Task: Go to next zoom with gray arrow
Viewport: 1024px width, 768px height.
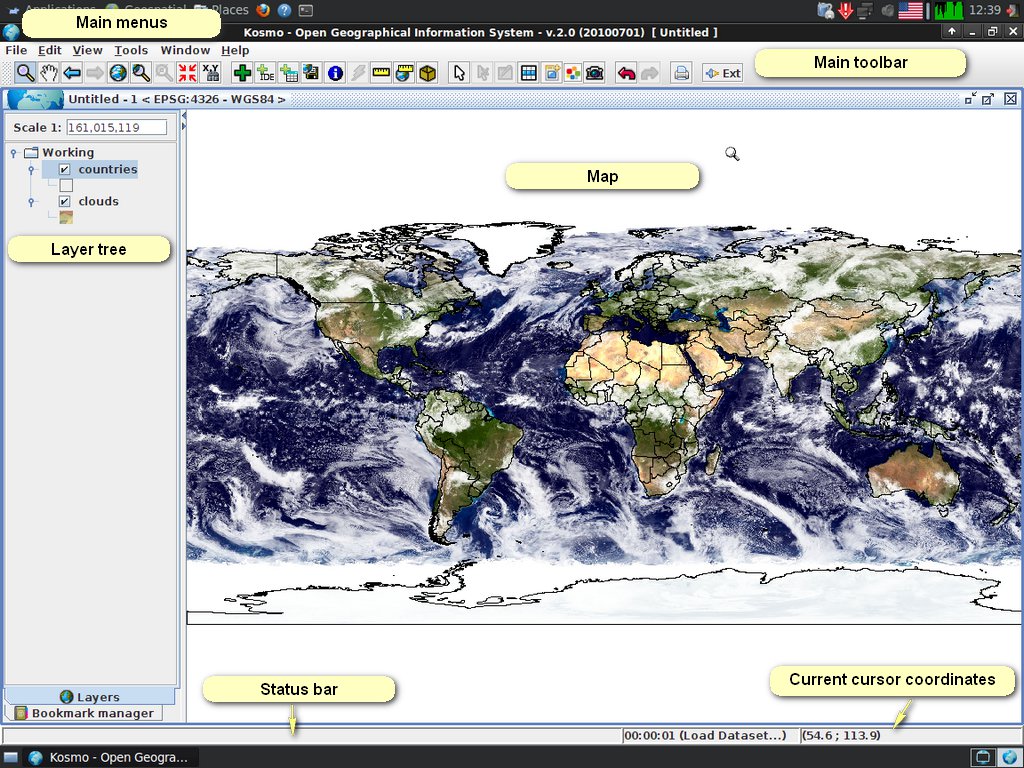Action: [x=95, y=72]
